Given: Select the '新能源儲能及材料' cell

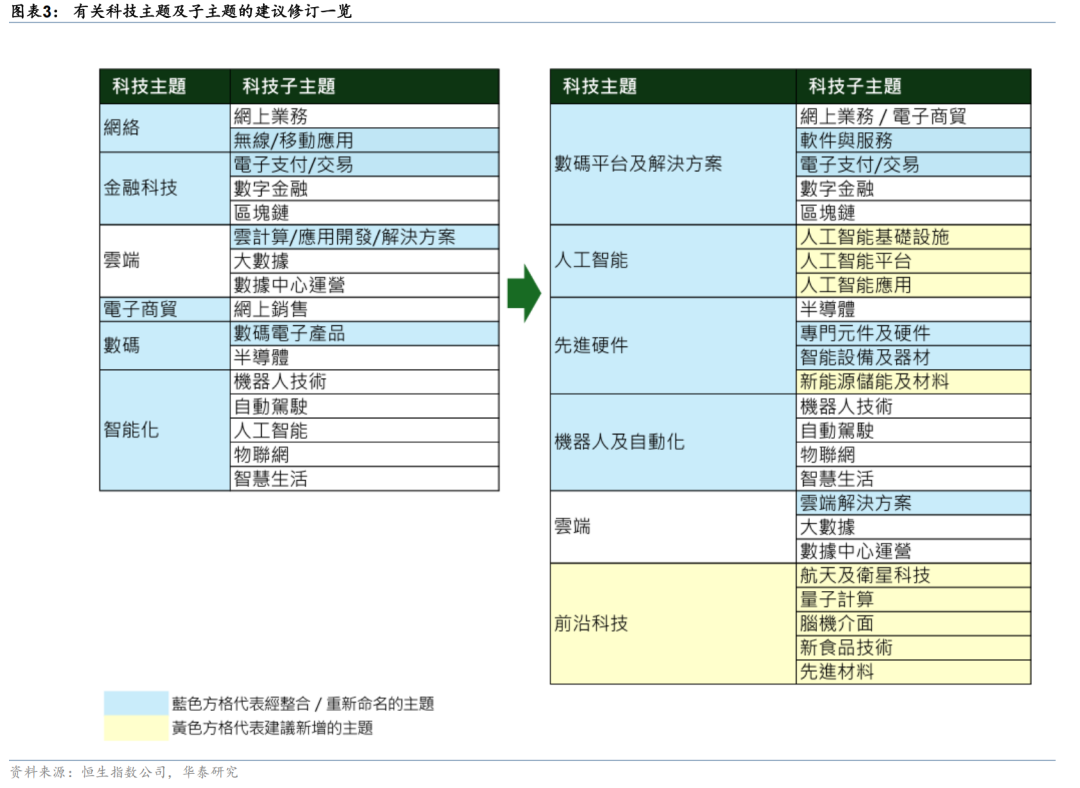Looking at the screenshot, I should [x=913, y=382].
